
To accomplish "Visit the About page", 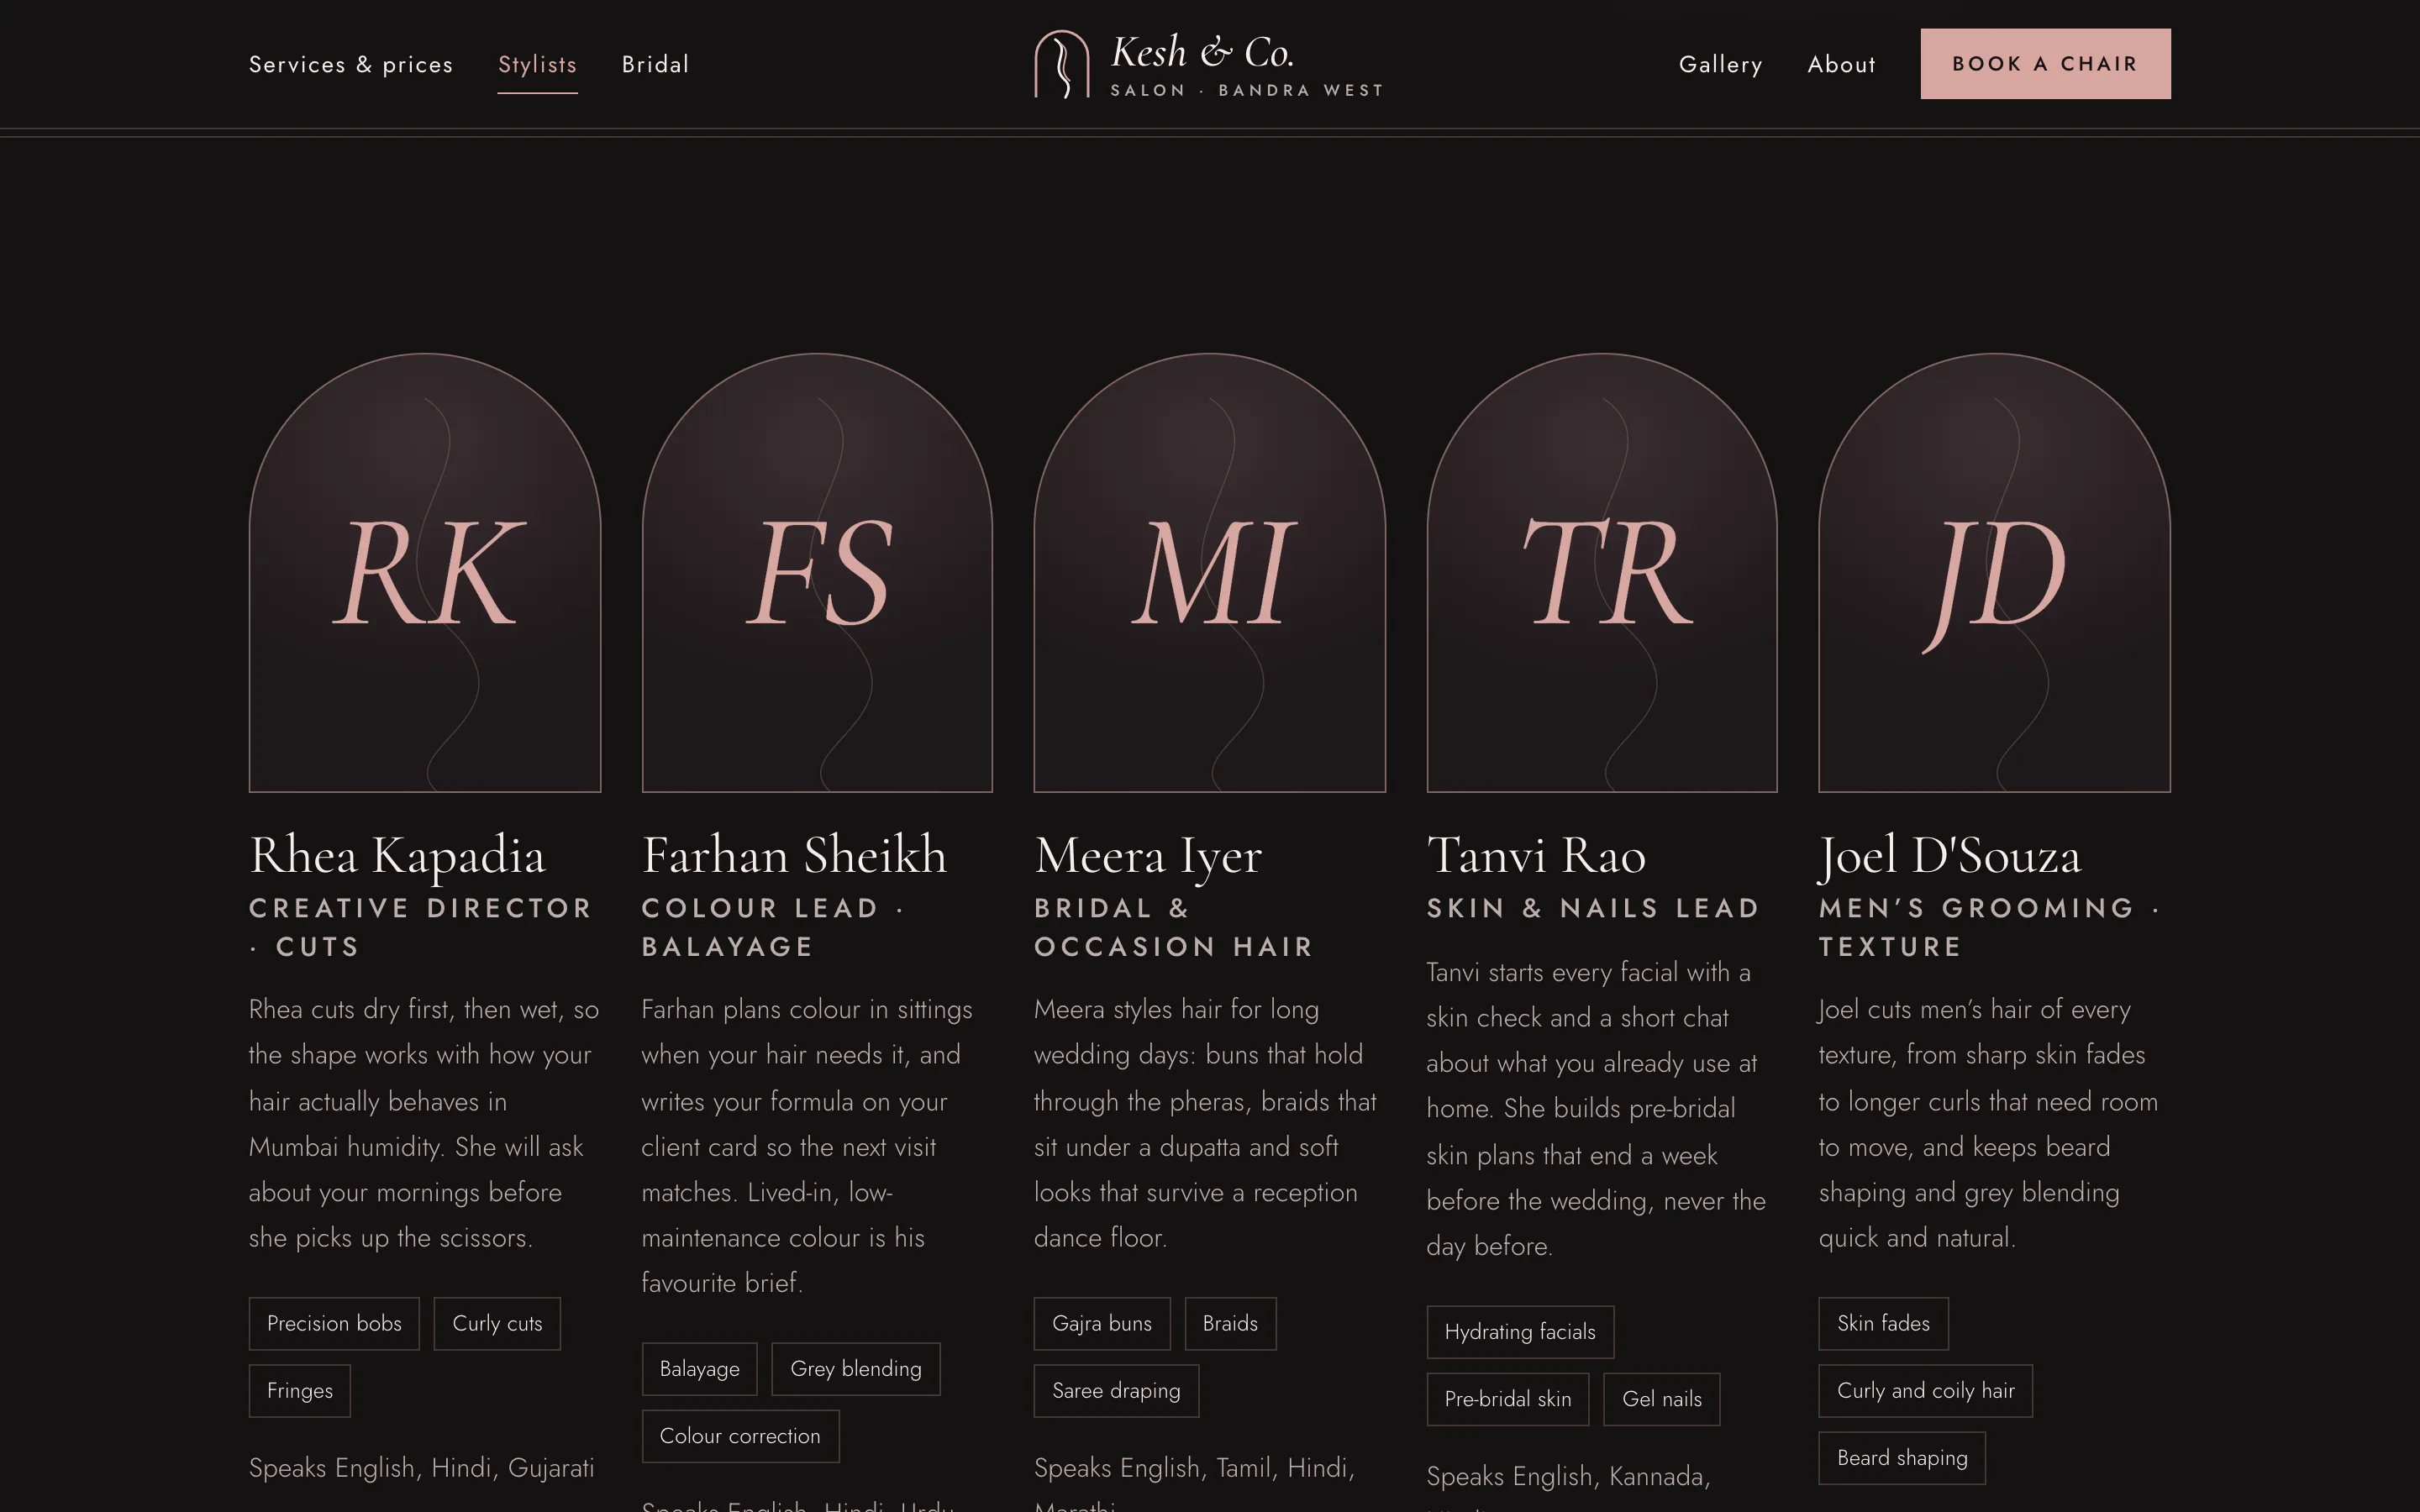I will [x=1841, y=64].
